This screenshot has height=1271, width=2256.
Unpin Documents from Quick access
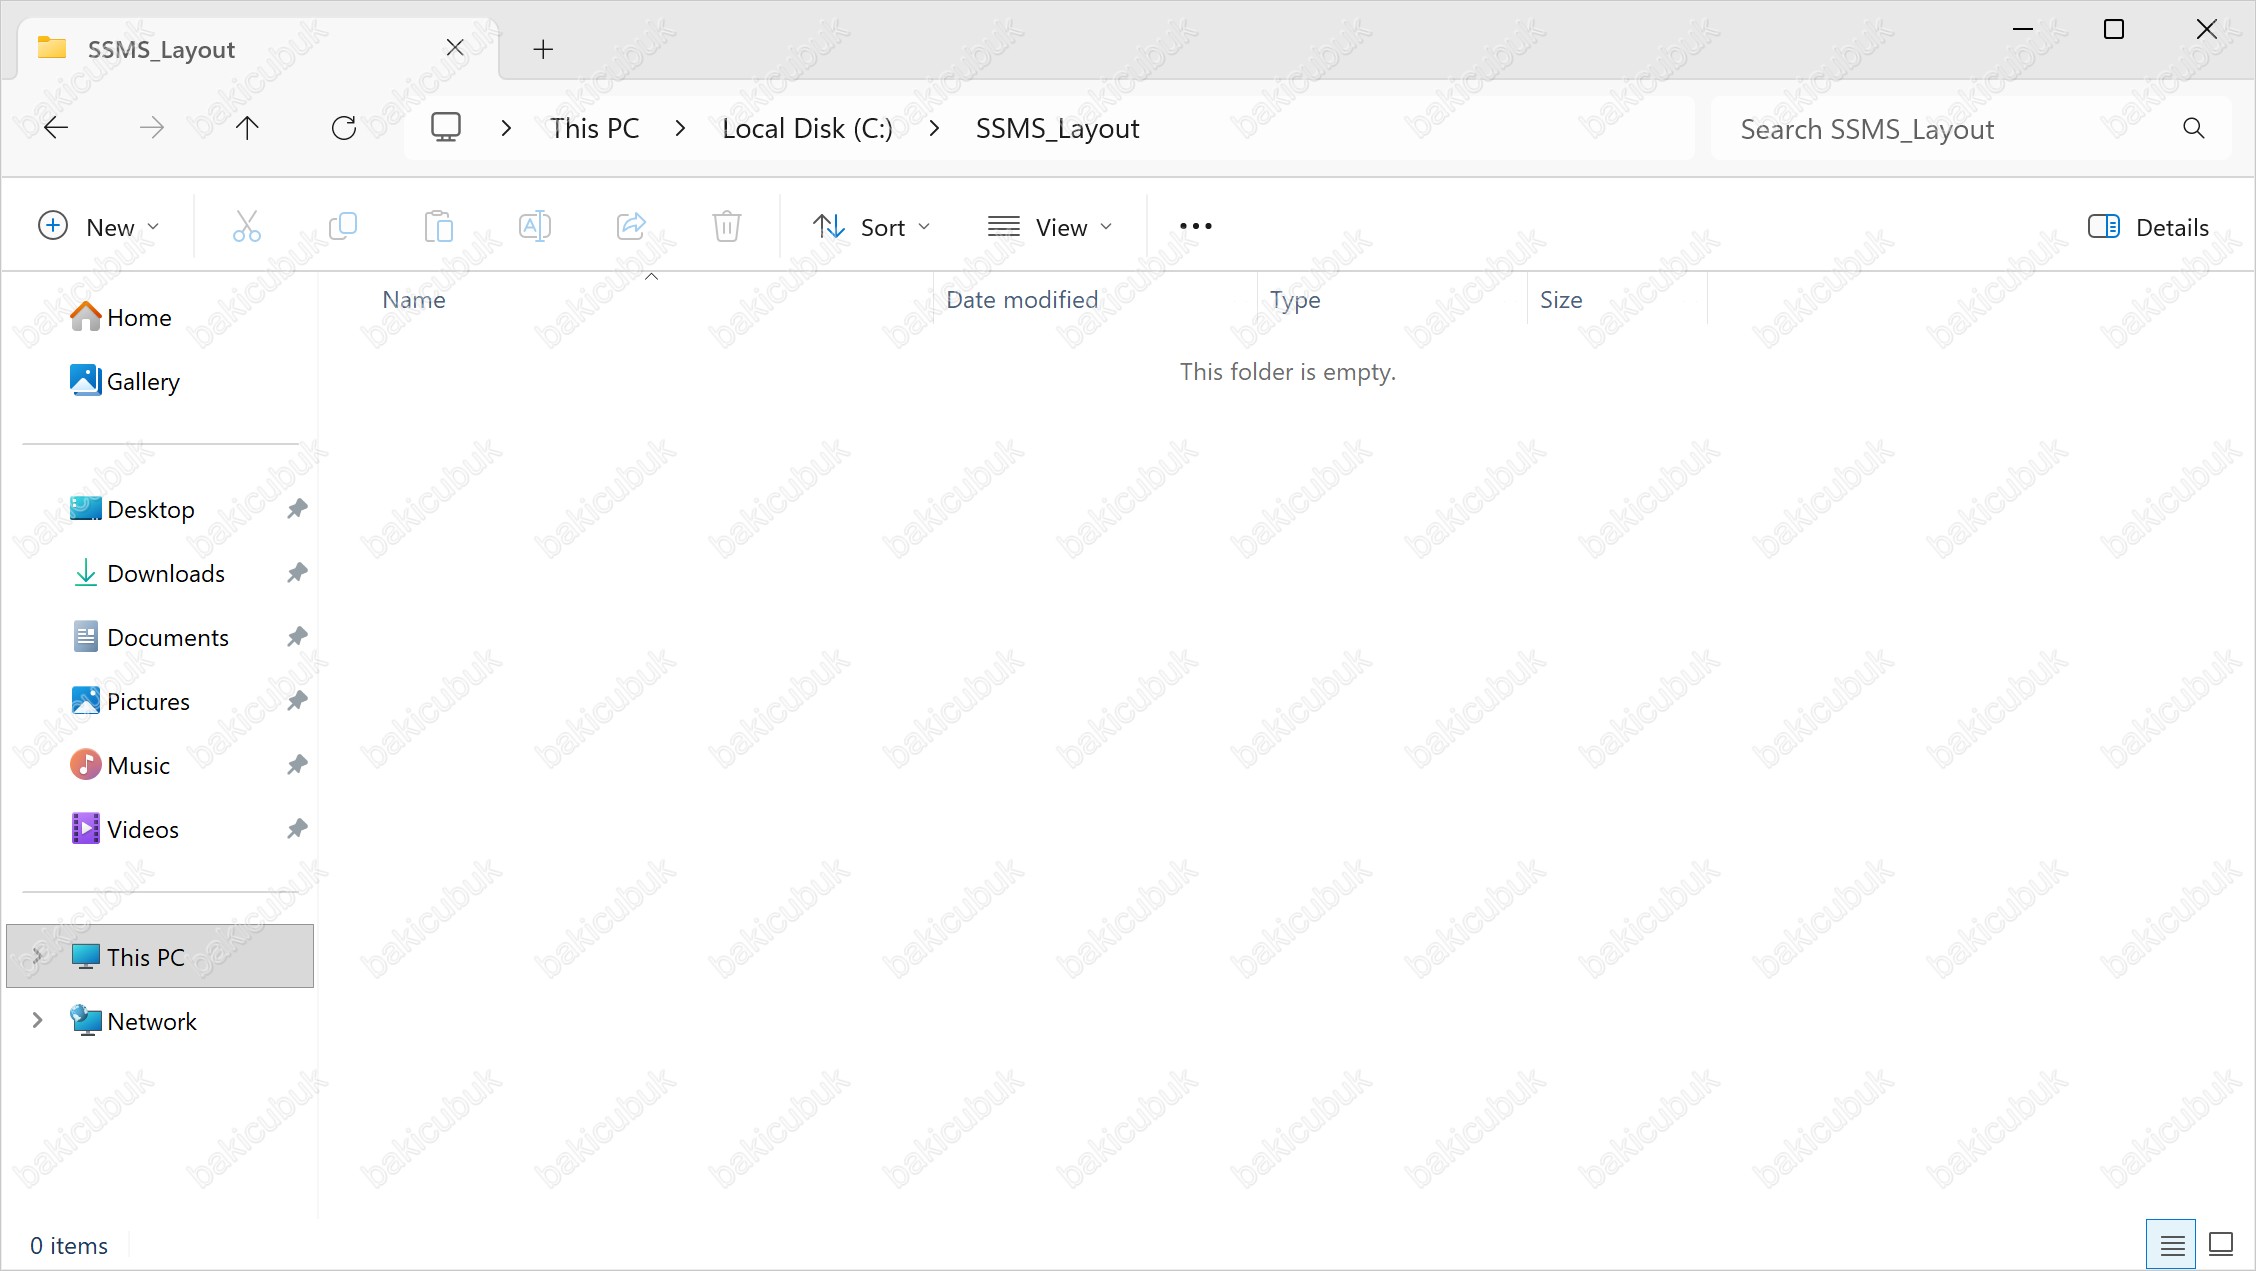(297, 637)
